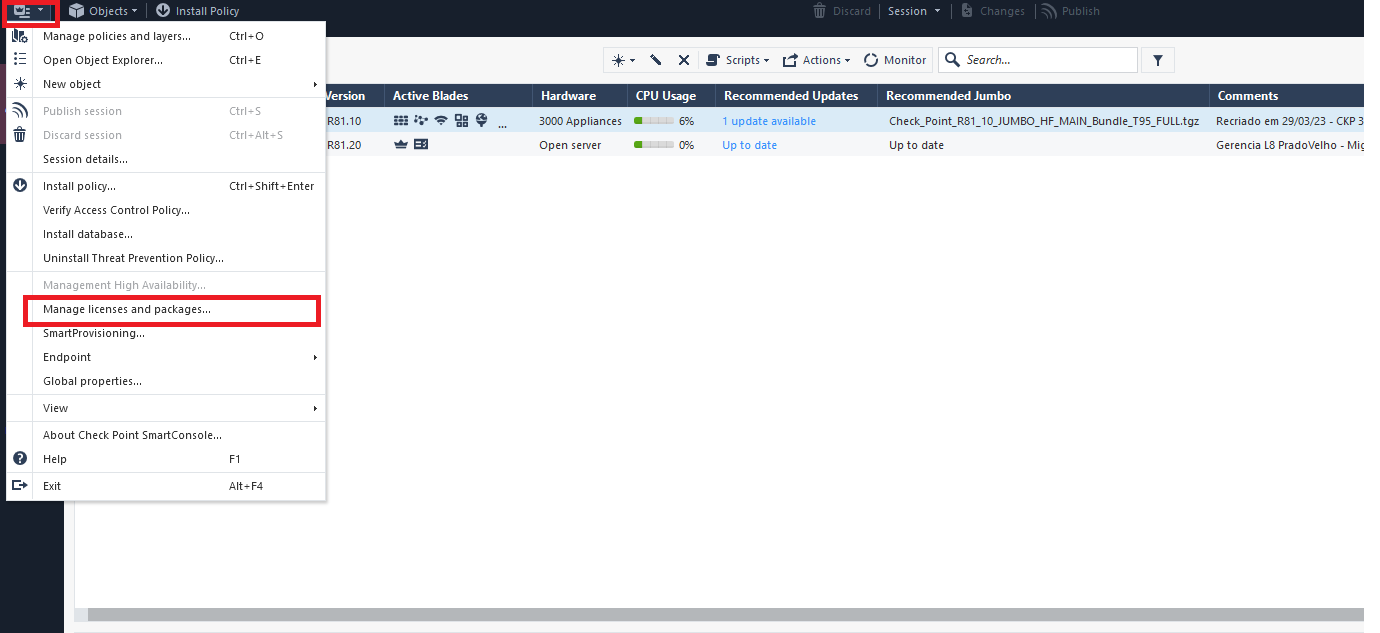The image size is (1380, 633).
Task: Click the Install Policy icon in top bar
Action: [163, 11]
